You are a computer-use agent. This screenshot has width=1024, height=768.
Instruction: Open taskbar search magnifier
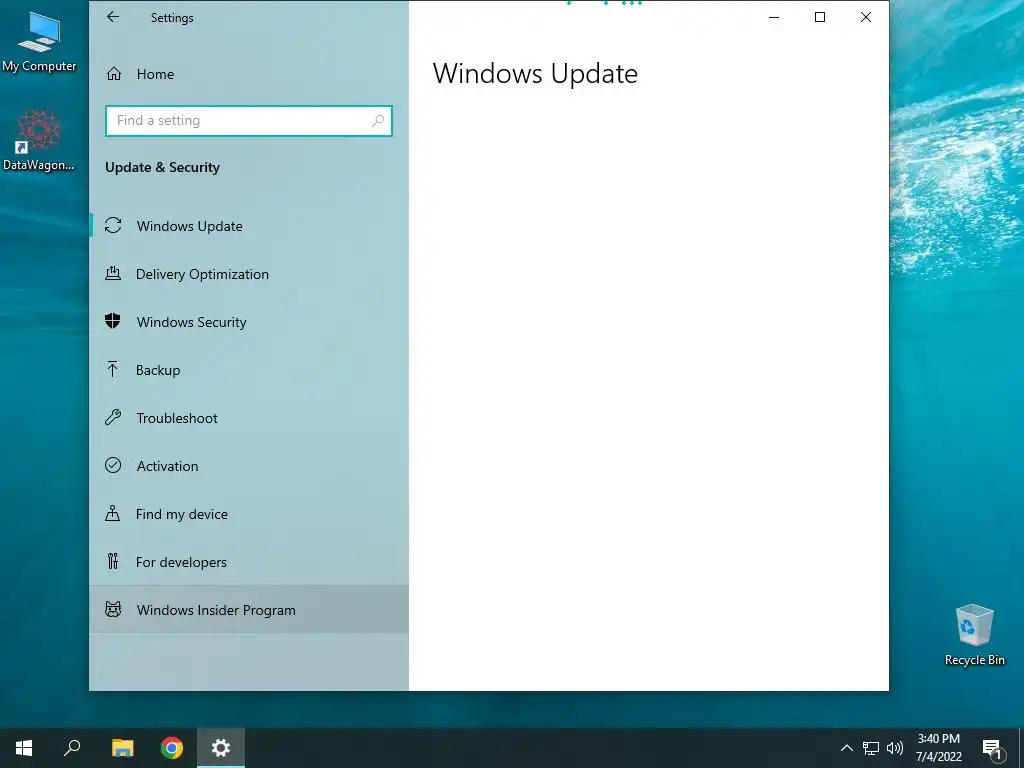[x=72, y=748]
